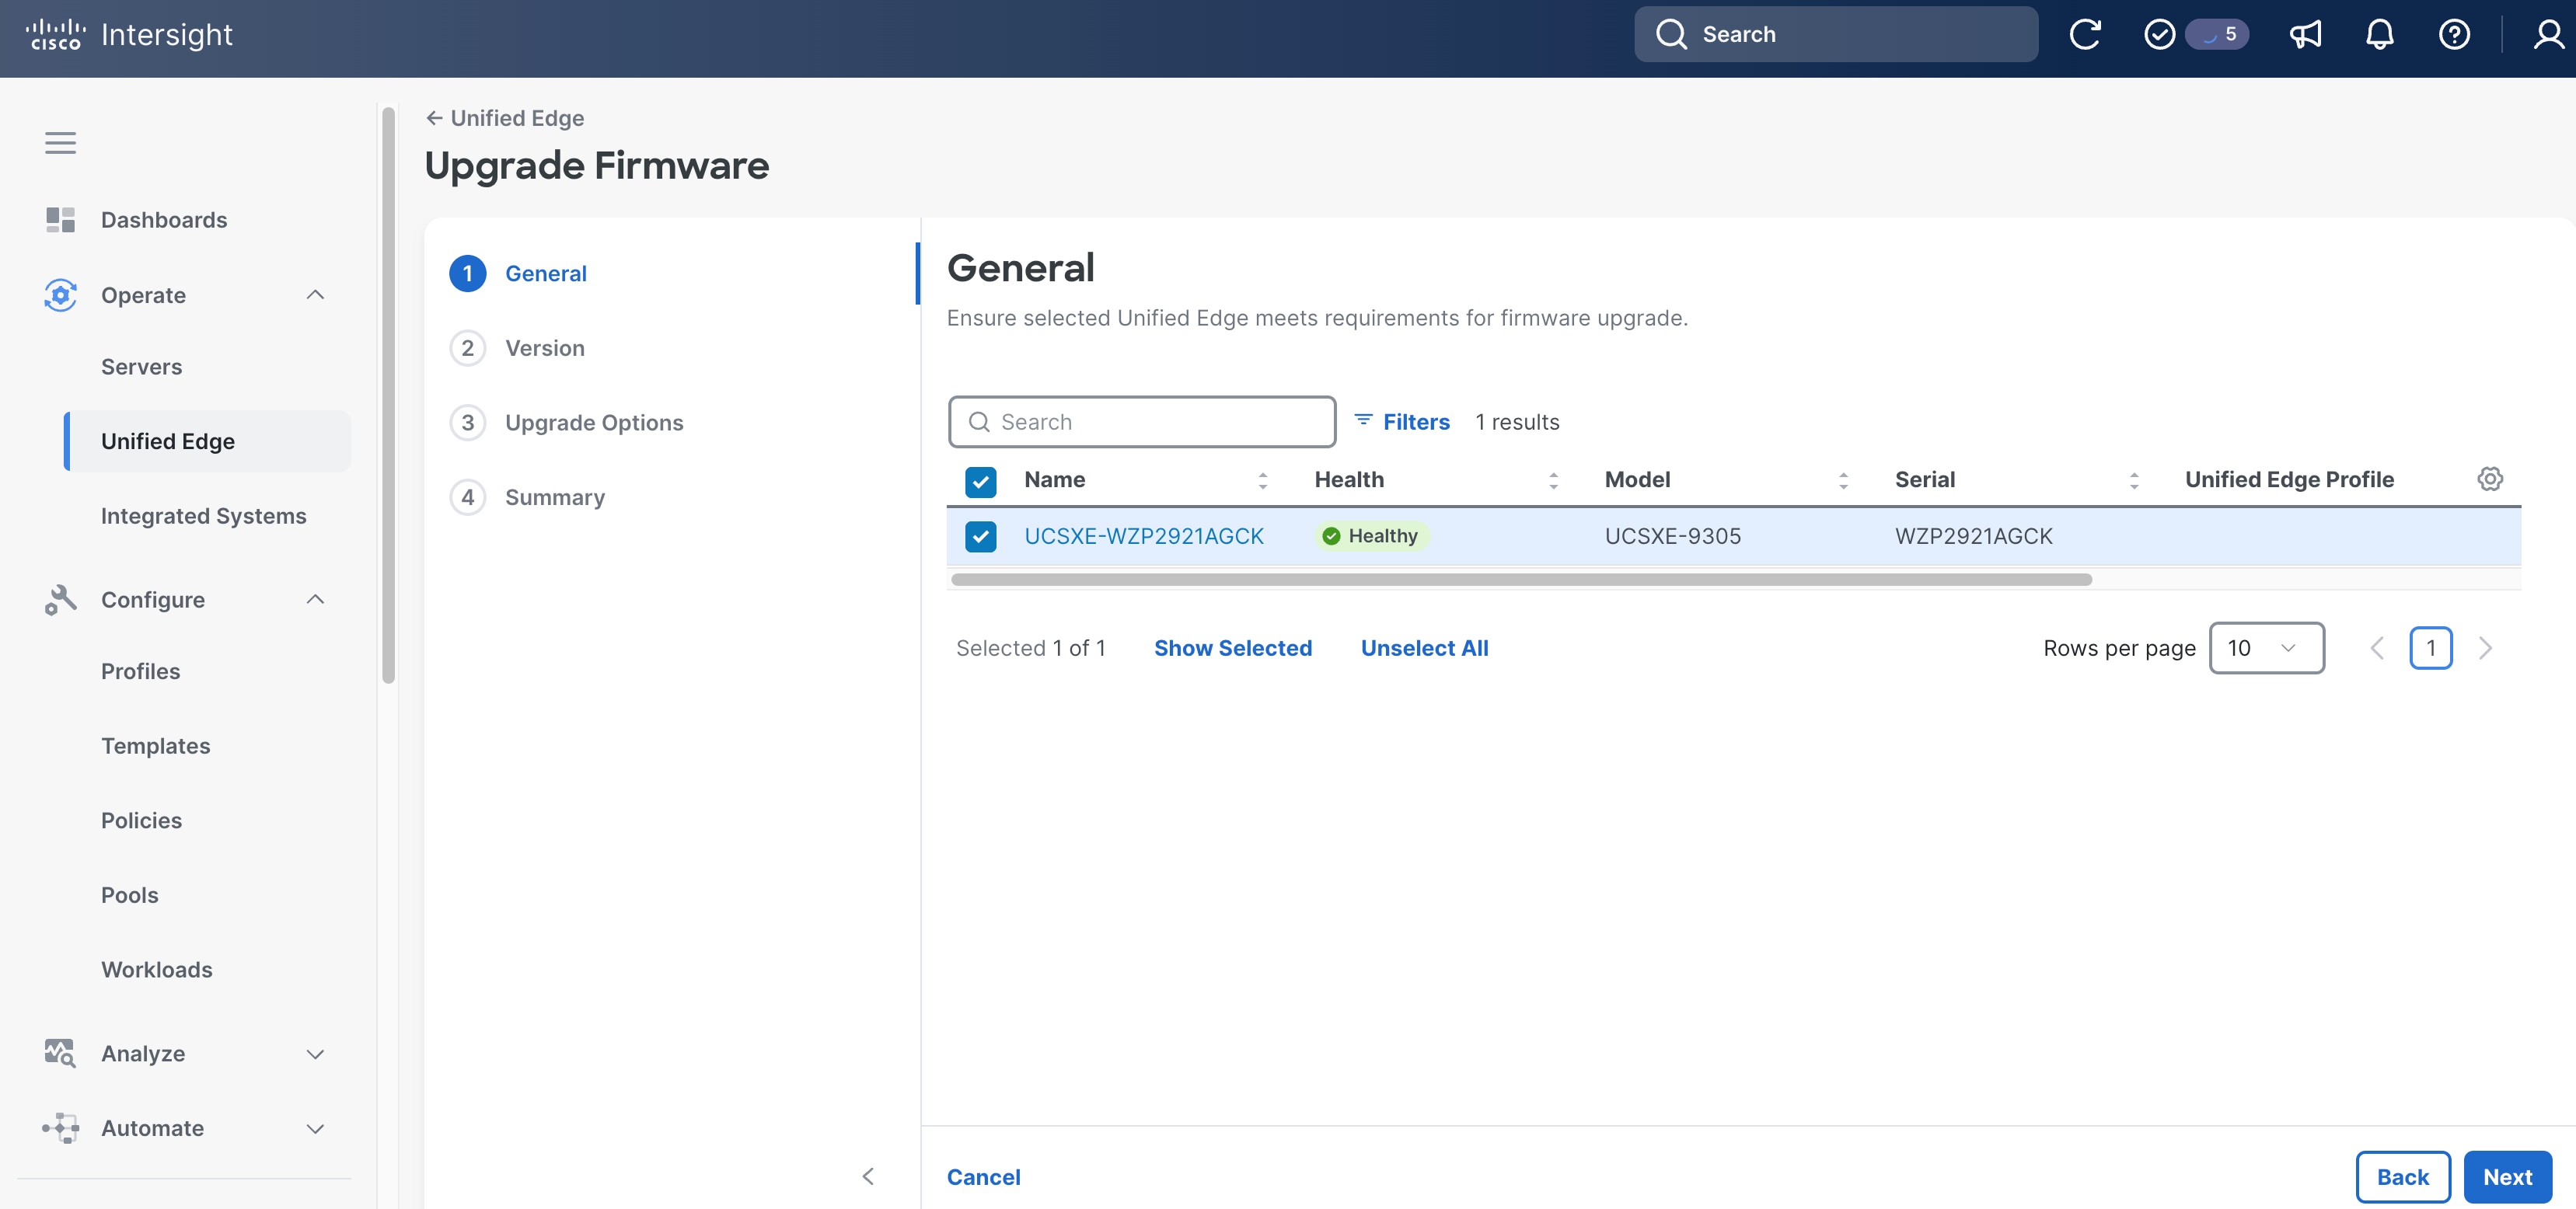The height and width of the screenshot is (1209, 2576).
Task: Click the Configure wrench icon
Action: tap(60, 600)
